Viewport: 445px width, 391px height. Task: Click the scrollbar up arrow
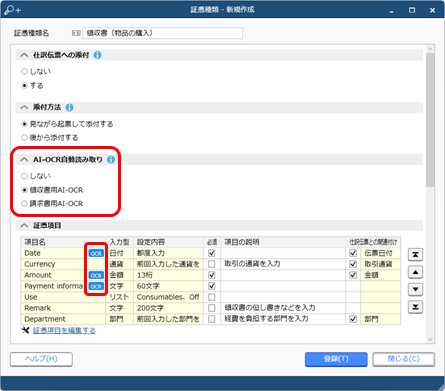(430, 49)
